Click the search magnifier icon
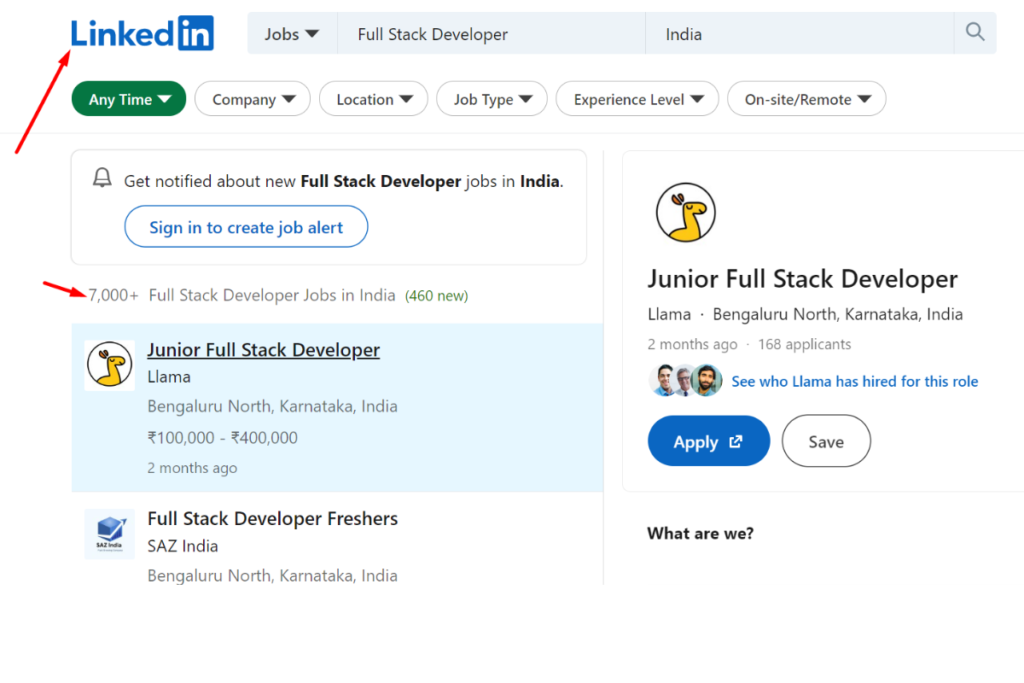1024x683 pixels. click(x=974, y=33)
